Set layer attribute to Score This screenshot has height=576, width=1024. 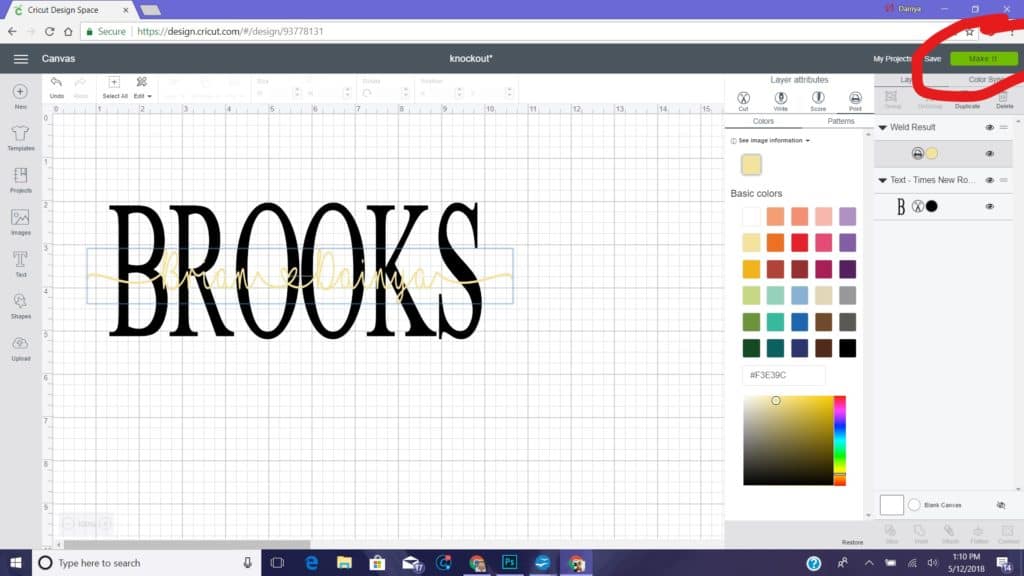tap(818, 99)
